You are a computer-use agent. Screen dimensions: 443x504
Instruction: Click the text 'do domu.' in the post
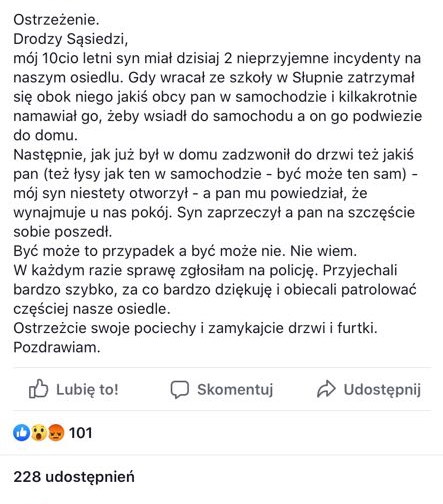(45, 135)
